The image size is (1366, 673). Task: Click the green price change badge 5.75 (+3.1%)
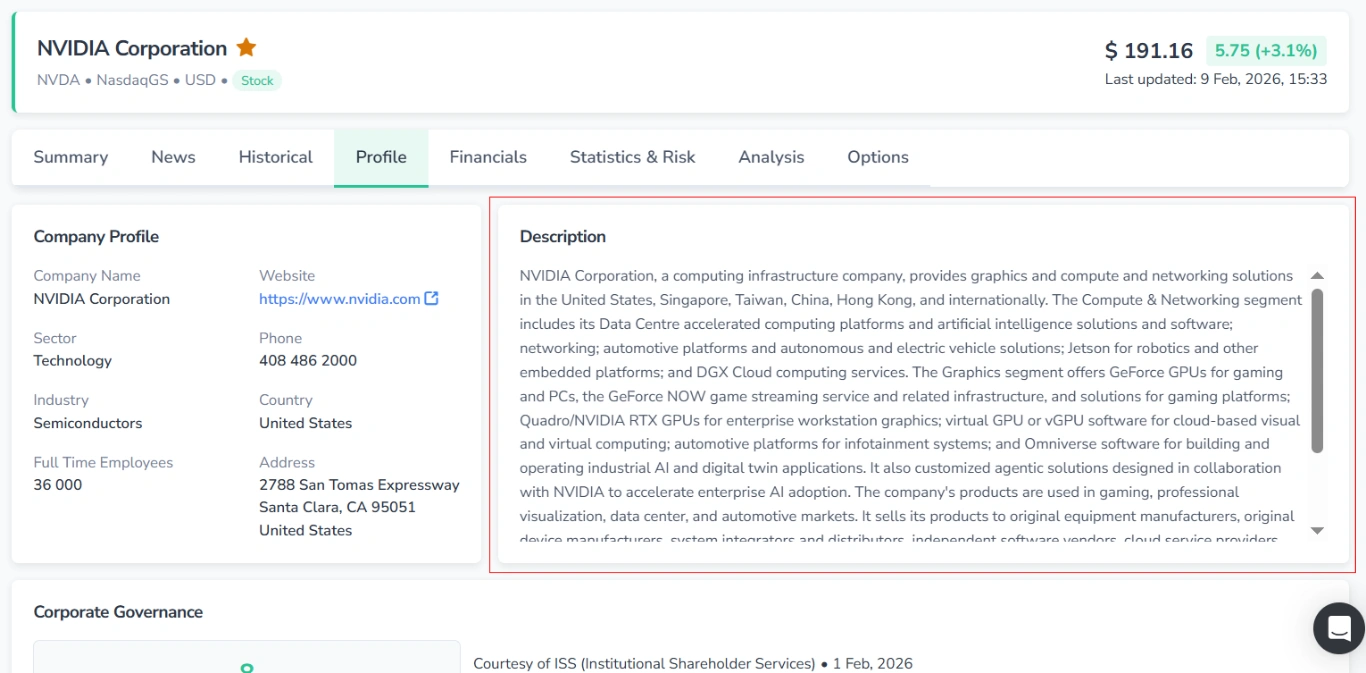click(1266, 49)
